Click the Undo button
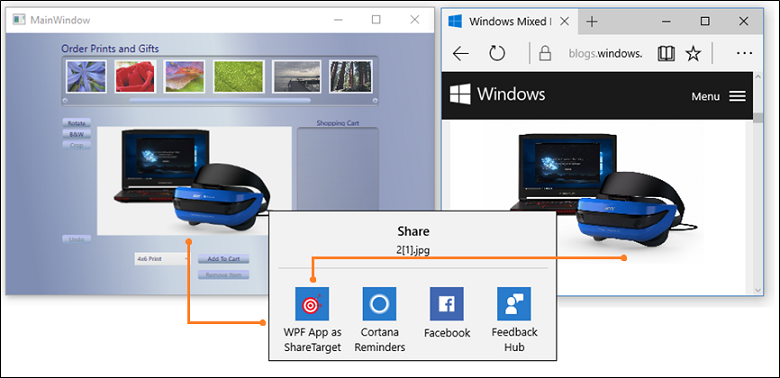Viewport: 780px width, 378px height. pyautogui.click(x=77, y=239)
